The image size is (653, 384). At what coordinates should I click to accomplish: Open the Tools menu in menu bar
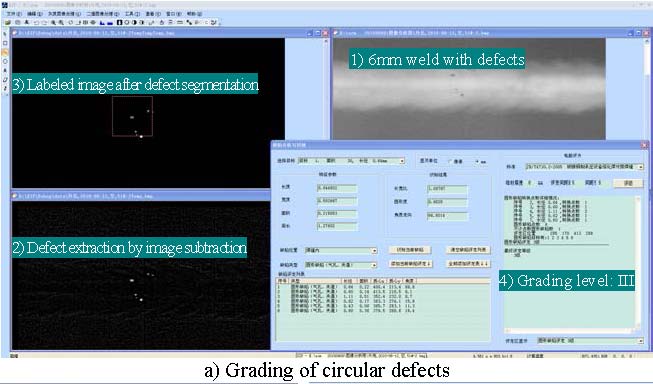(132, 14)
